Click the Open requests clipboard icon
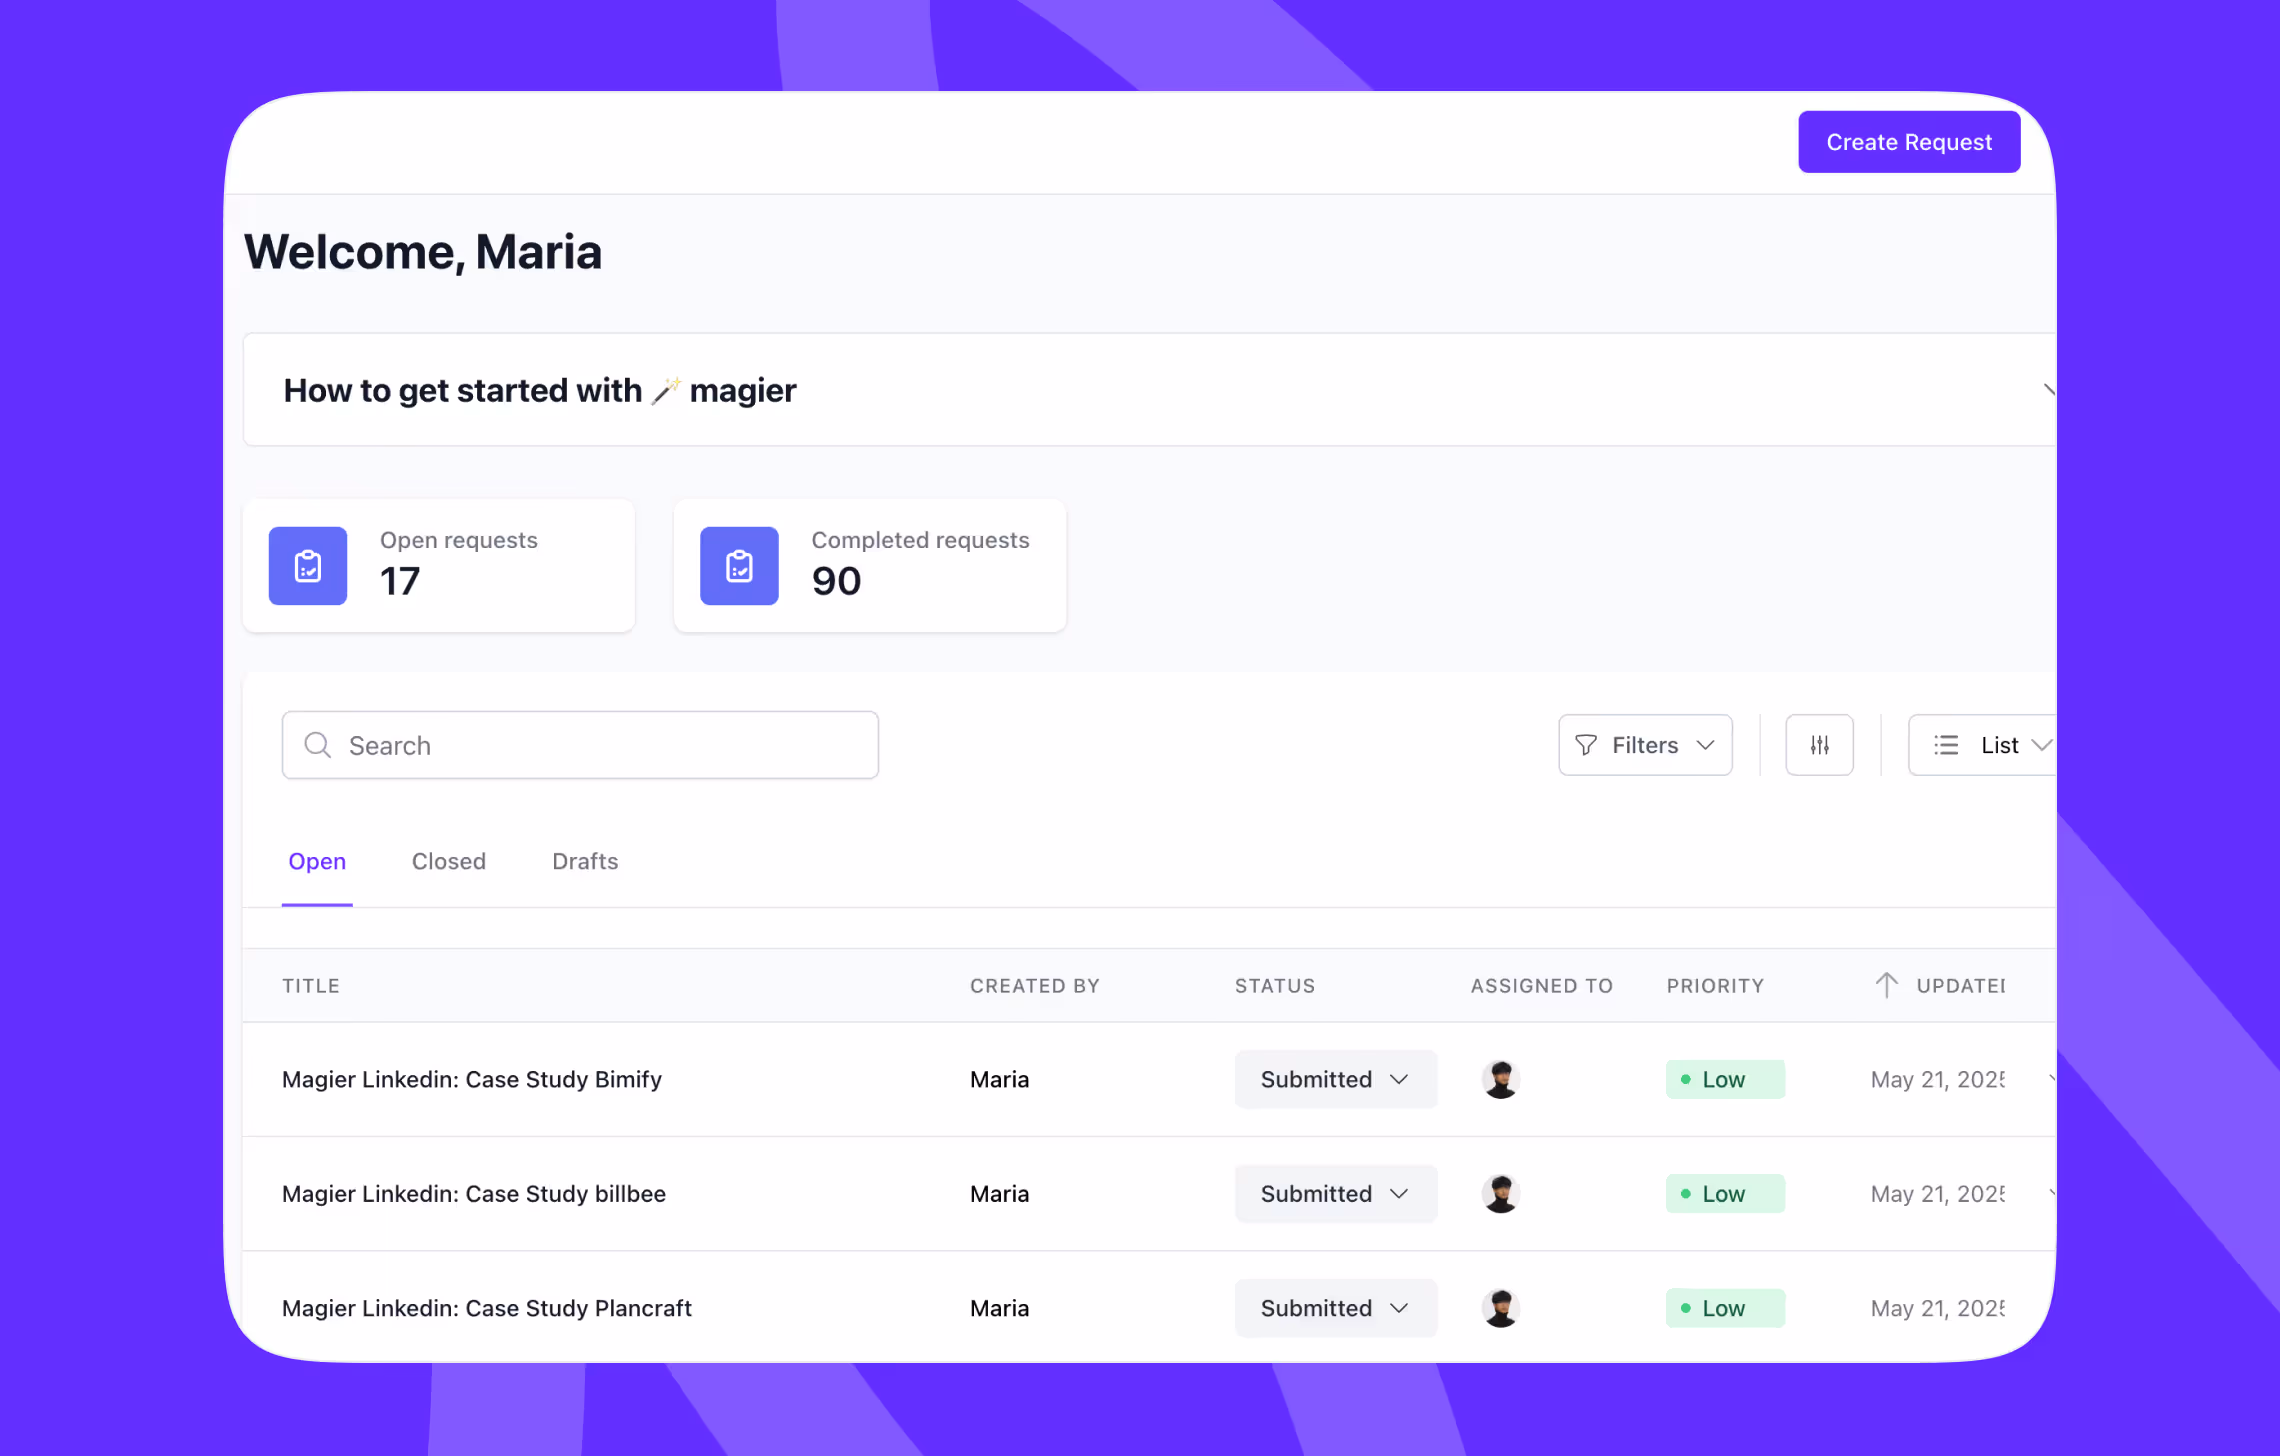 click(x=308, y=566)
